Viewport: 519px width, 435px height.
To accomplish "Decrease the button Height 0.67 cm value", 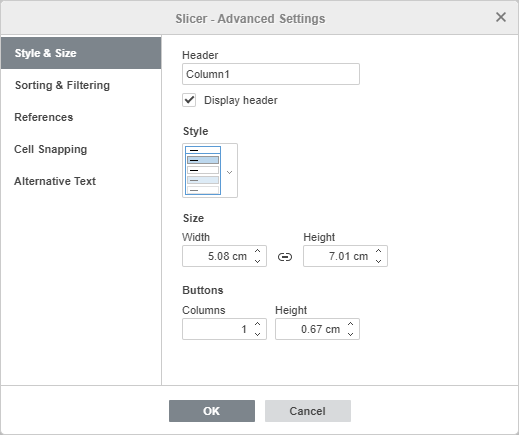I will [350, 334].
